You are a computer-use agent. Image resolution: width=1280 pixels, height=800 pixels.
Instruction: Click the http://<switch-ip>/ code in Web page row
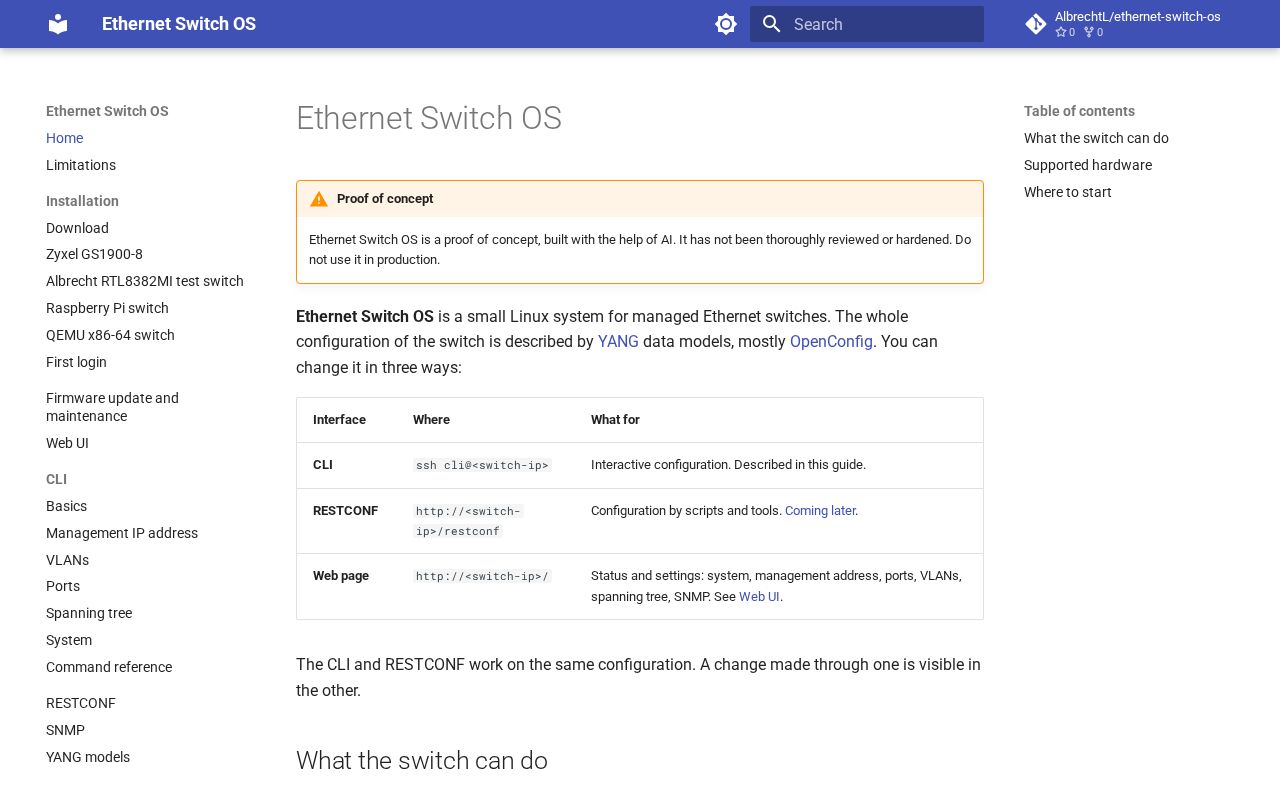pos(482,576)
